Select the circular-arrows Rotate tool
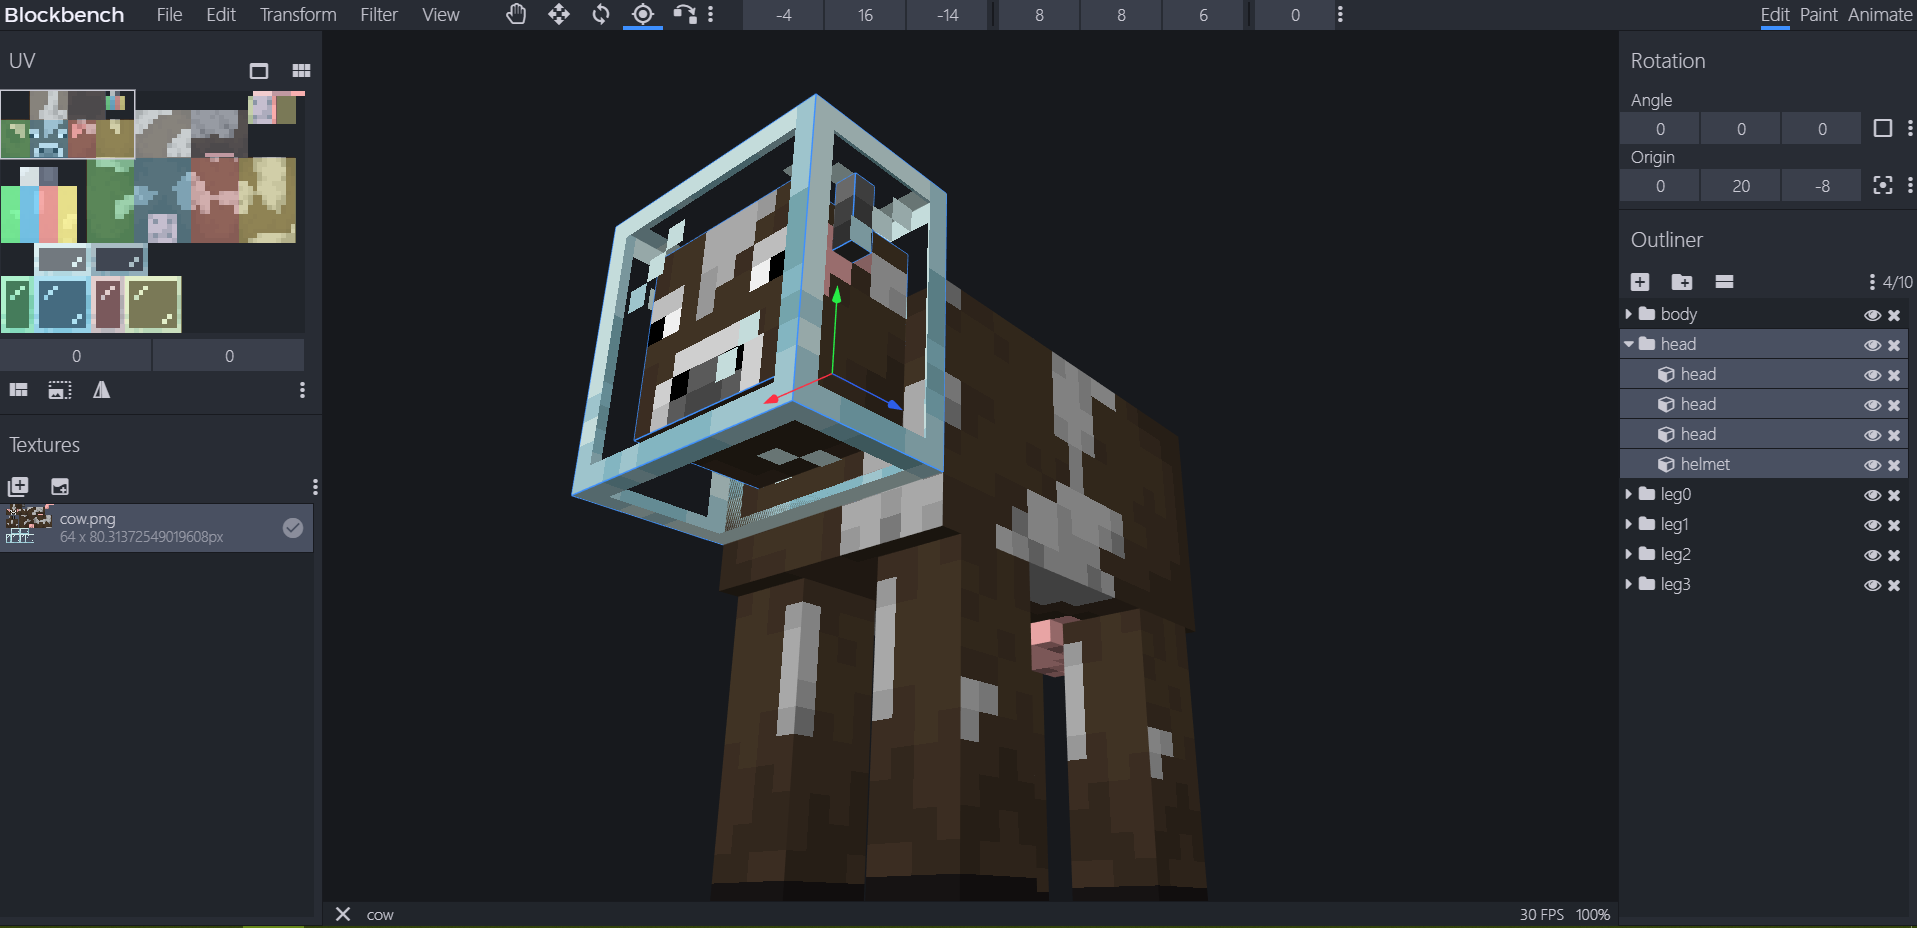The width and height of the screenshot is (1917, 928). [601, 14]
